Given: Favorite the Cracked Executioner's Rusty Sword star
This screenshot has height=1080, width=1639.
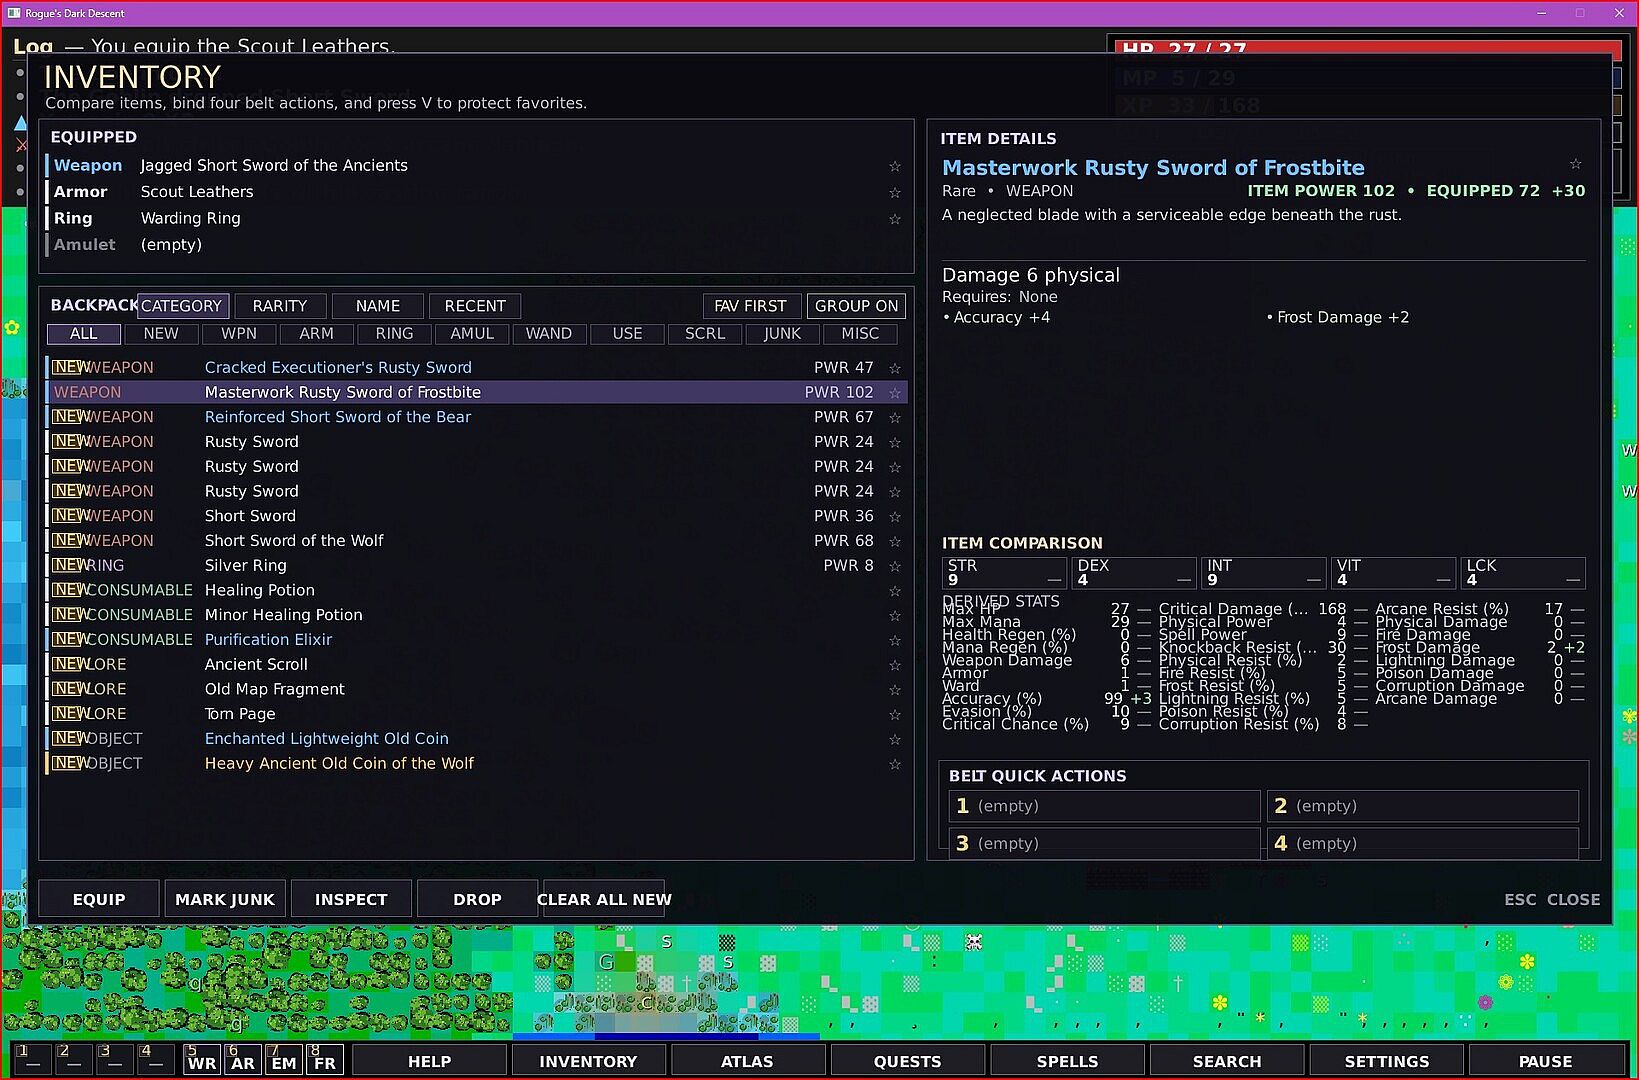Looking at the screenshot, I should point(895,368).
